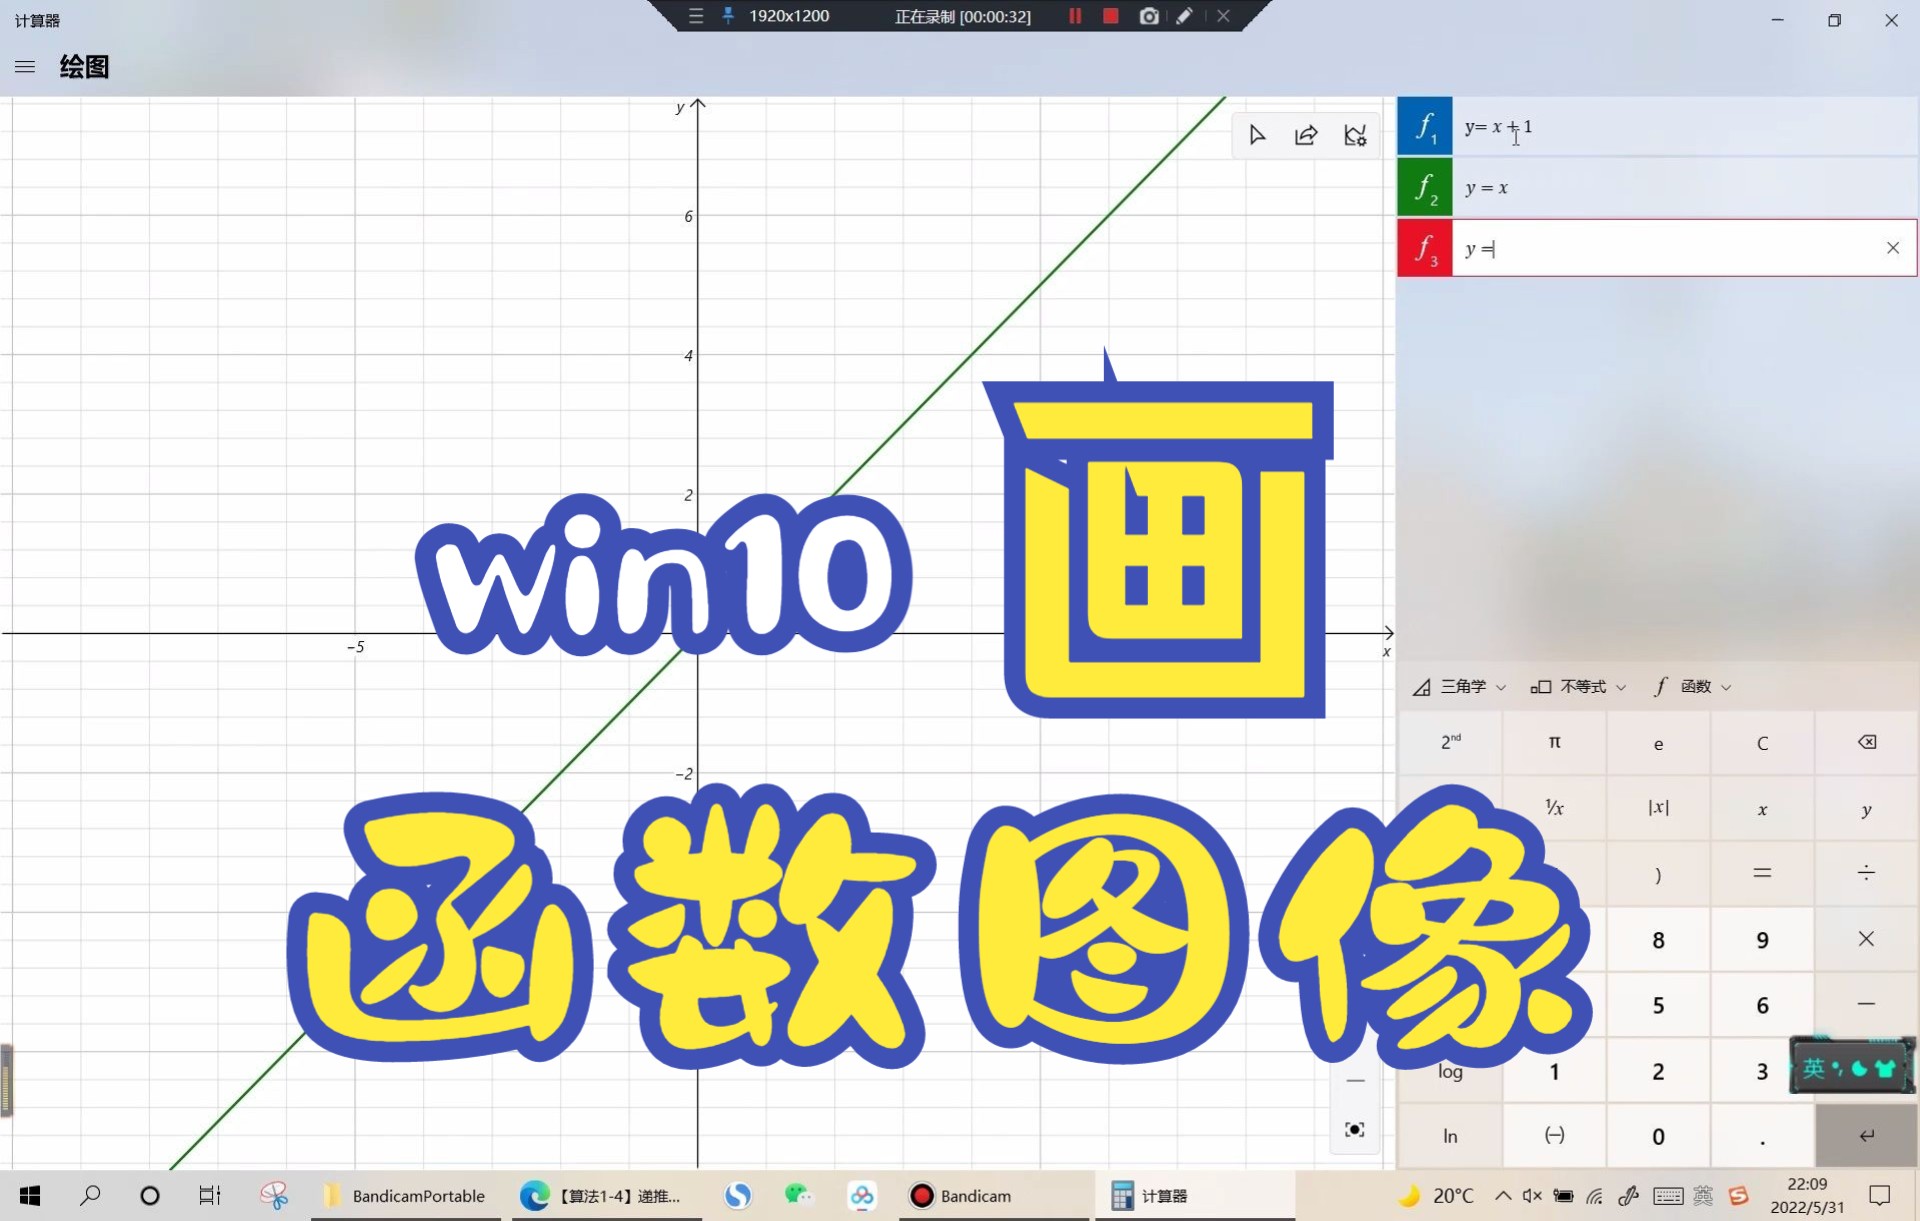Toggle the 2nd function key

click(x=1450, y=742)
